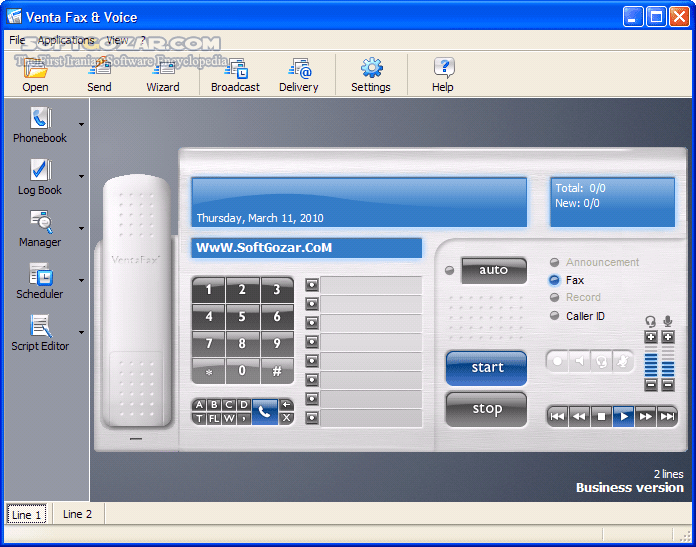The height and width of the screenshot is (547, 696).
Task: Click the Total/New message counter display
Action: click(x=613, y=202)
